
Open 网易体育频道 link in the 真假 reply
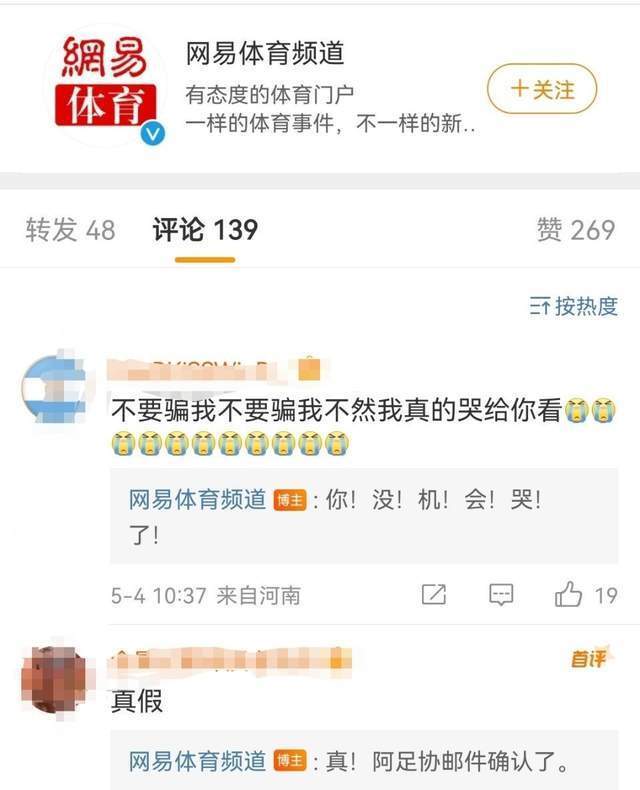(x=198, y=761)
